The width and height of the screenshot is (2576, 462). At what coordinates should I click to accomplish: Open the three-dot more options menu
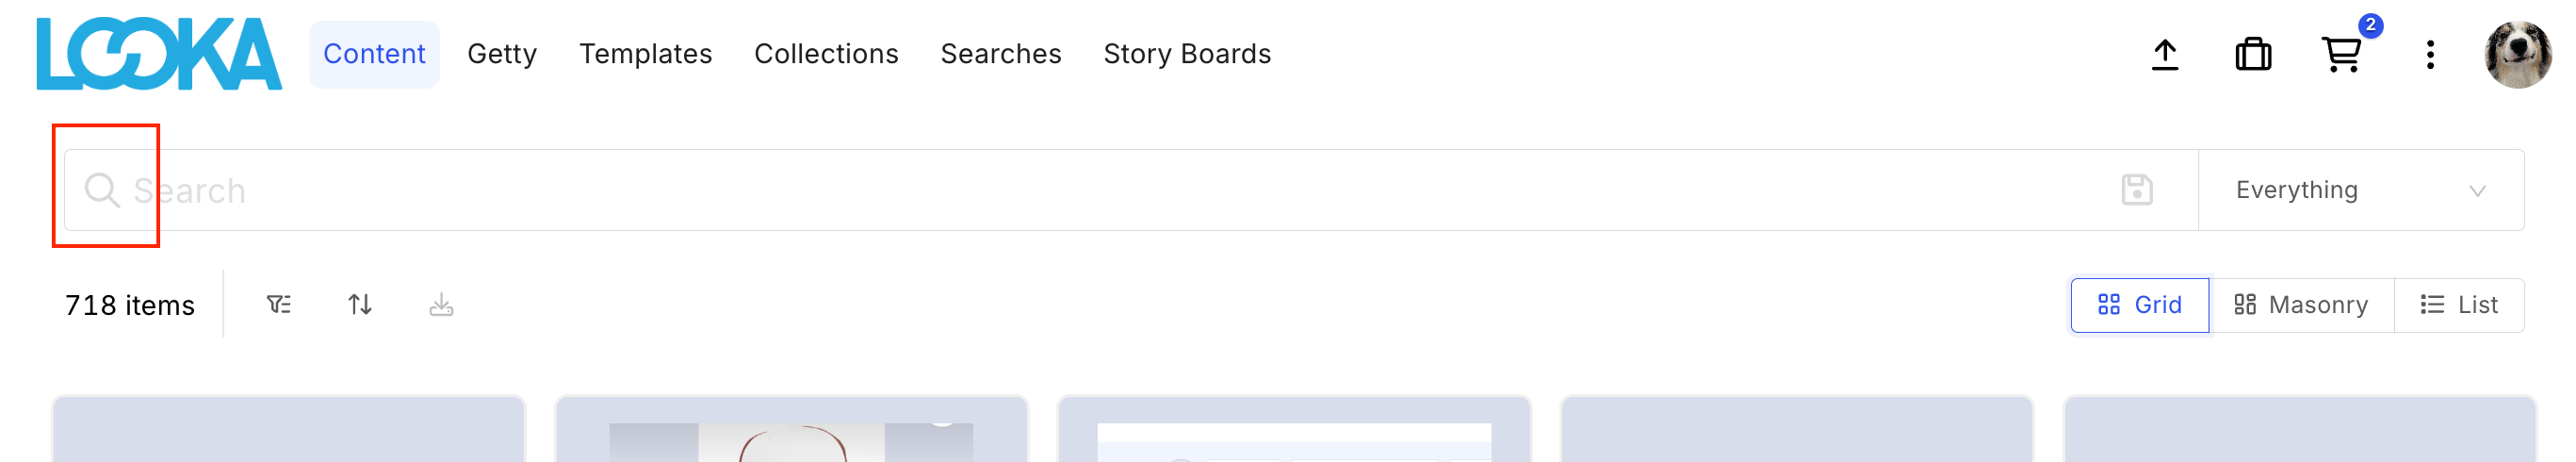pyautogui.click(x=2430, y=54)
